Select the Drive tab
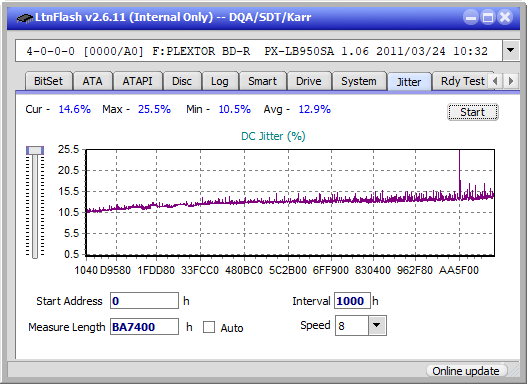Image resolution: width=527 pixels, height=384 pixels. pos(309,81)
